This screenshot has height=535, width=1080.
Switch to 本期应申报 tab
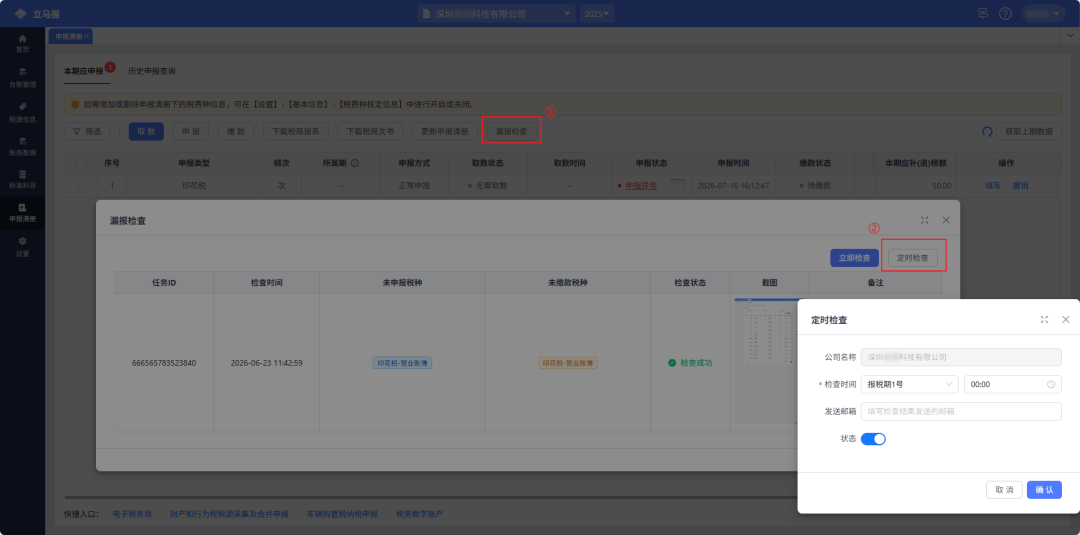coord(83,71)
